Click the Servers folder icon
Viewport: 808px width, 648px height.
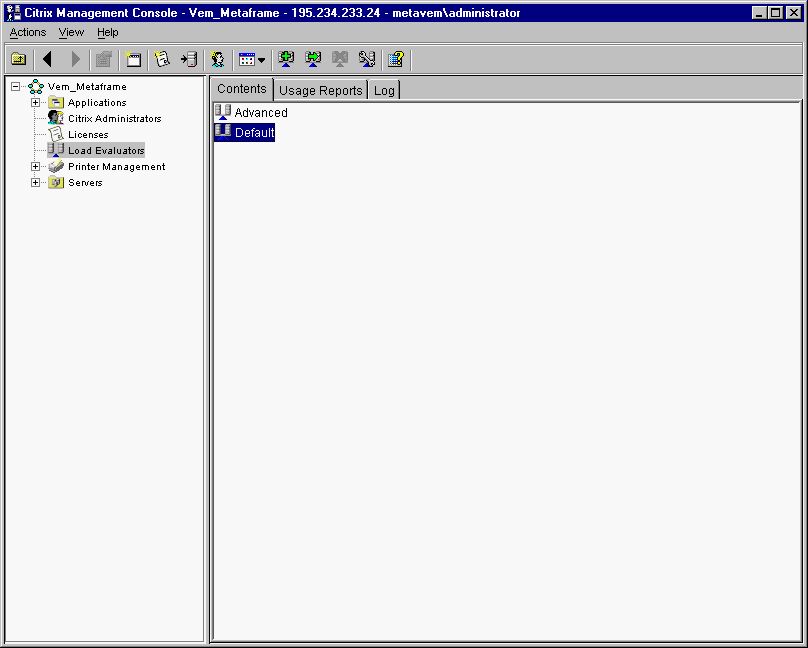(56, 182)
